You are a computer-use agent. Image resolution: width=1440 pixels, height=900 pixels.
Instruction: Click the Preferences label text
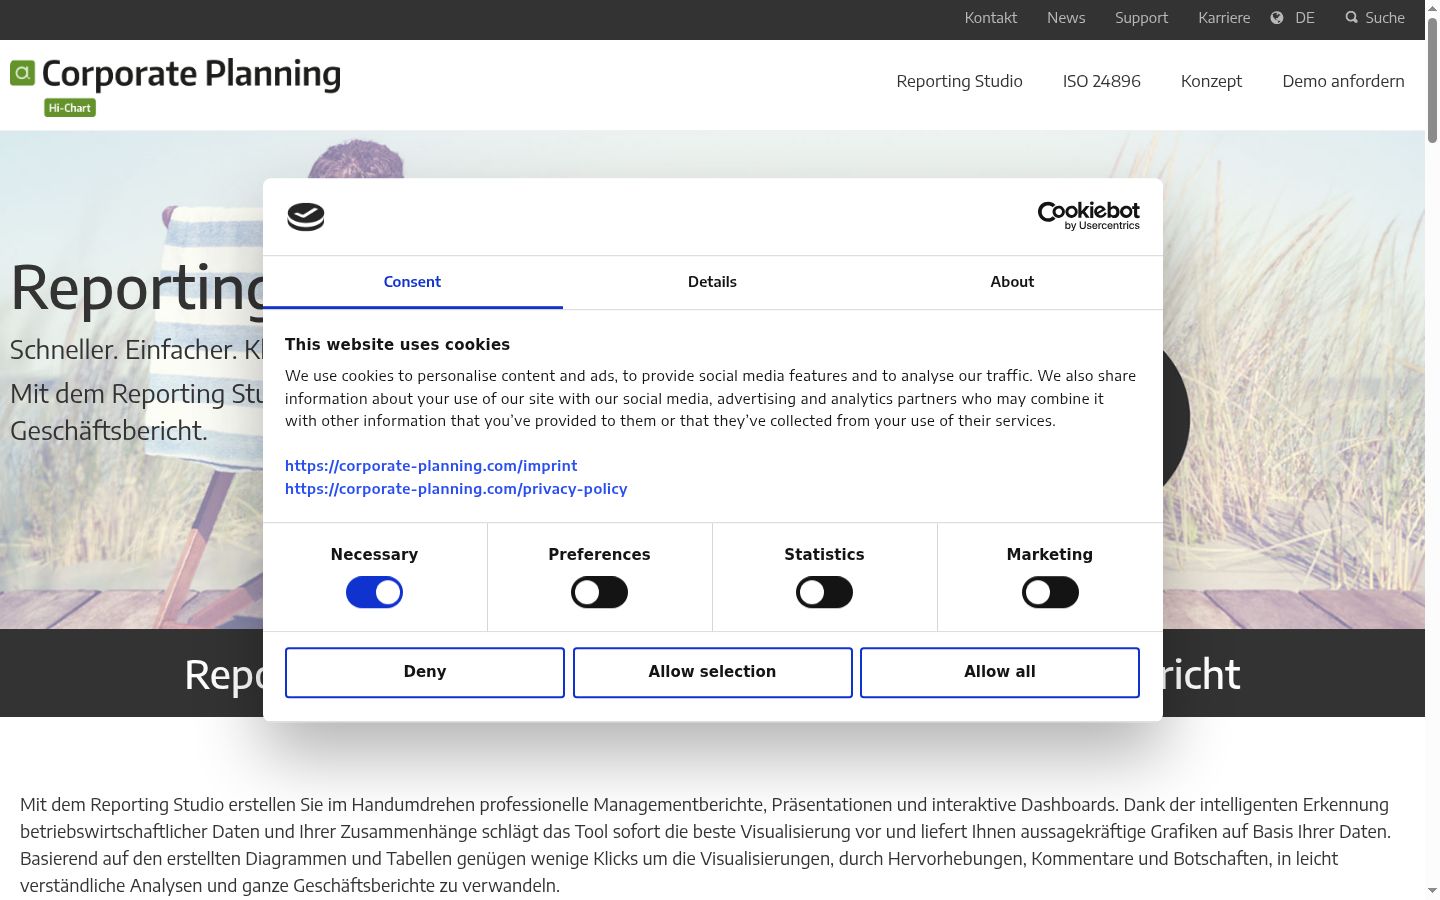599,554
